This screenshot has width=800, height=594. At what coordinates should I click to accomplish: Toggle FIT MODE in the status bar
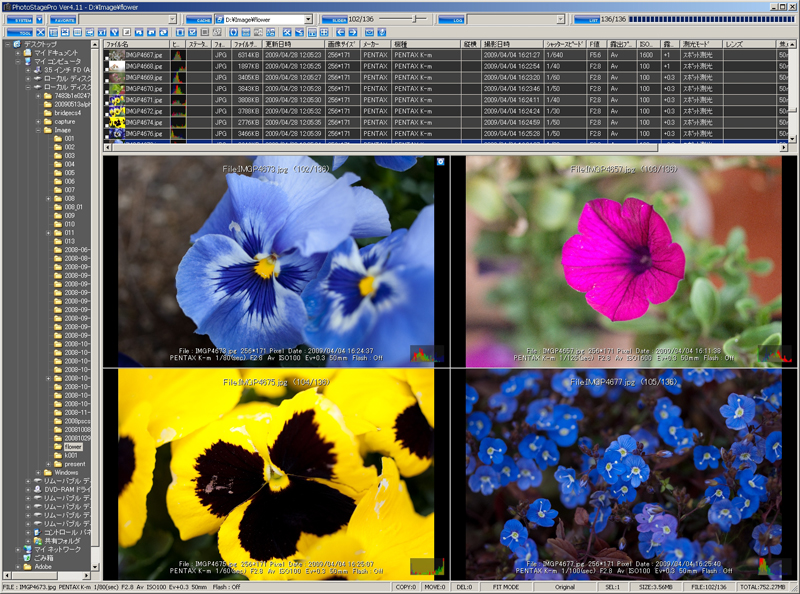tap(505, 585)
